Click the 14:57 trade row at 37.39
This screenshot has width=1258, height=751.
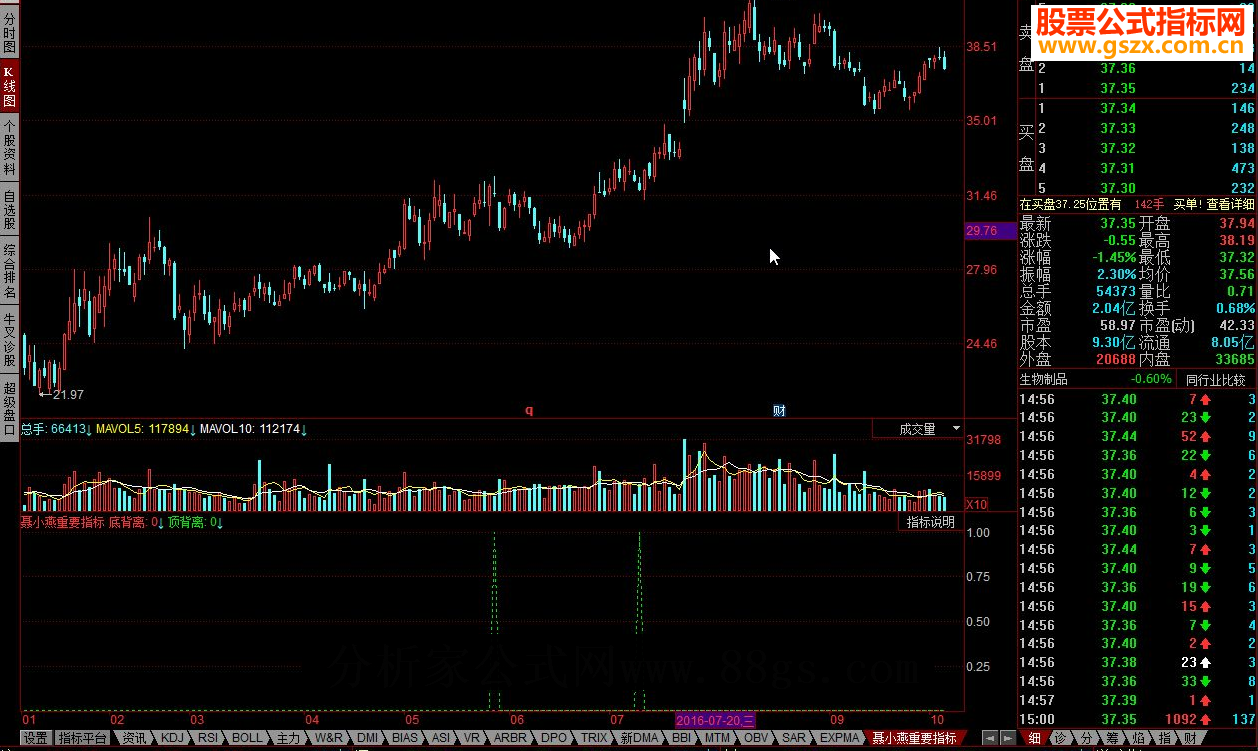click(1137, 700)
